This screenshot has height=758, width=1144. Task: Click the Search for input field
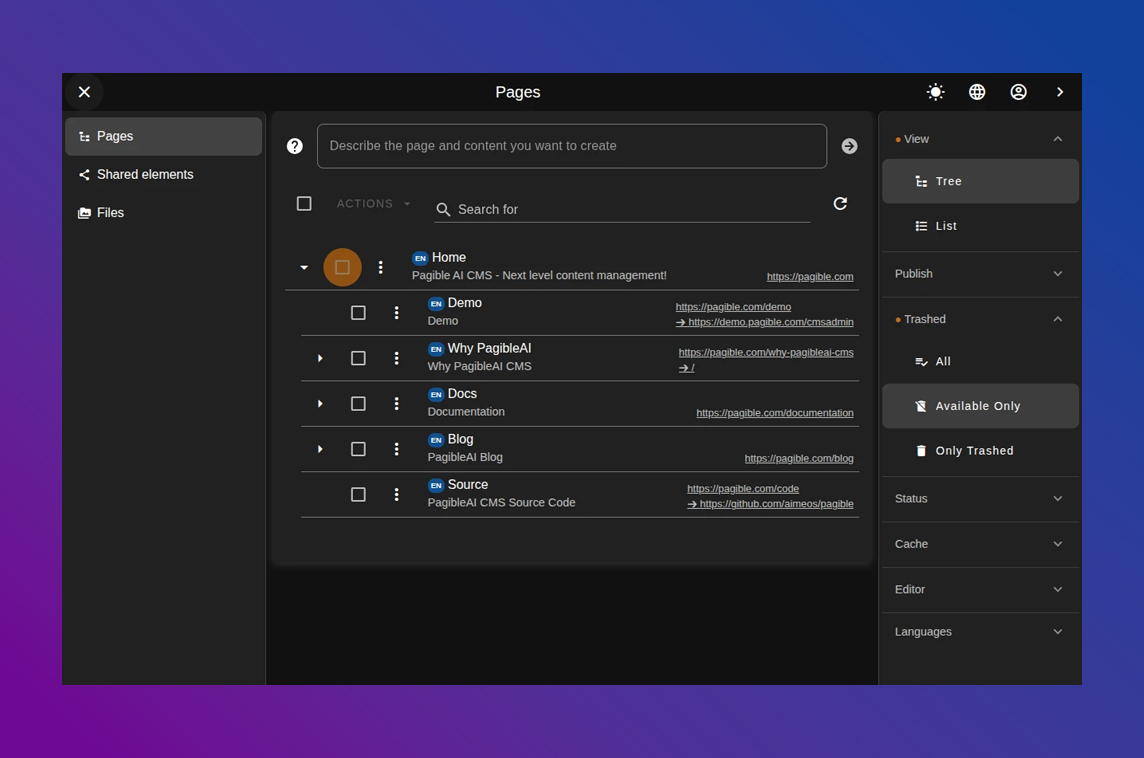tap(630, 209)
